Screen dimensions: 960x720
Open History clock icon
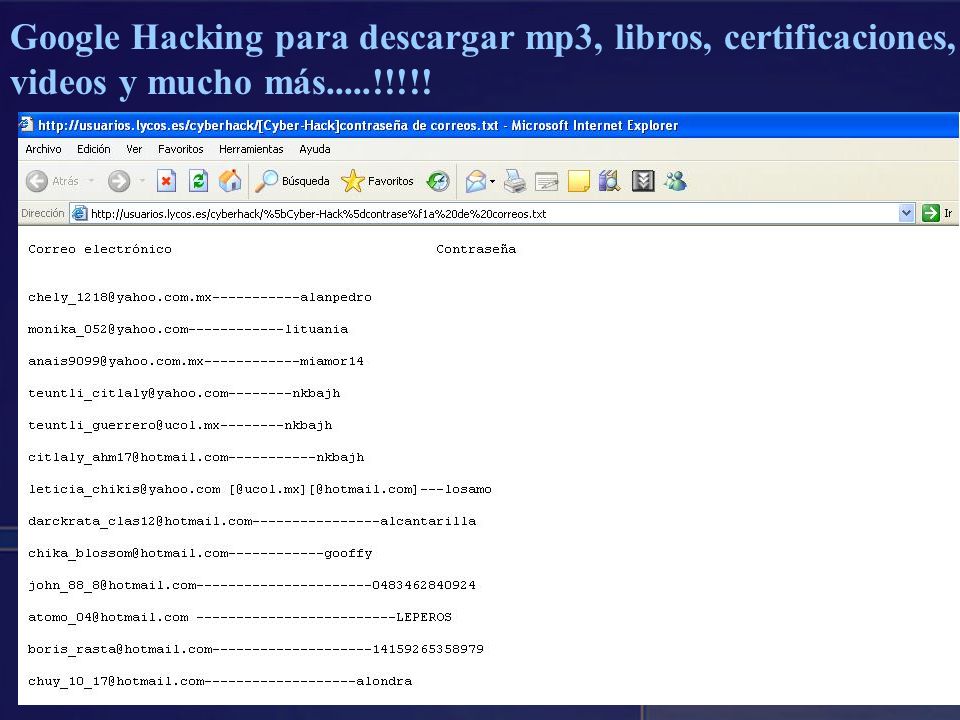click(x=438, y=181)
